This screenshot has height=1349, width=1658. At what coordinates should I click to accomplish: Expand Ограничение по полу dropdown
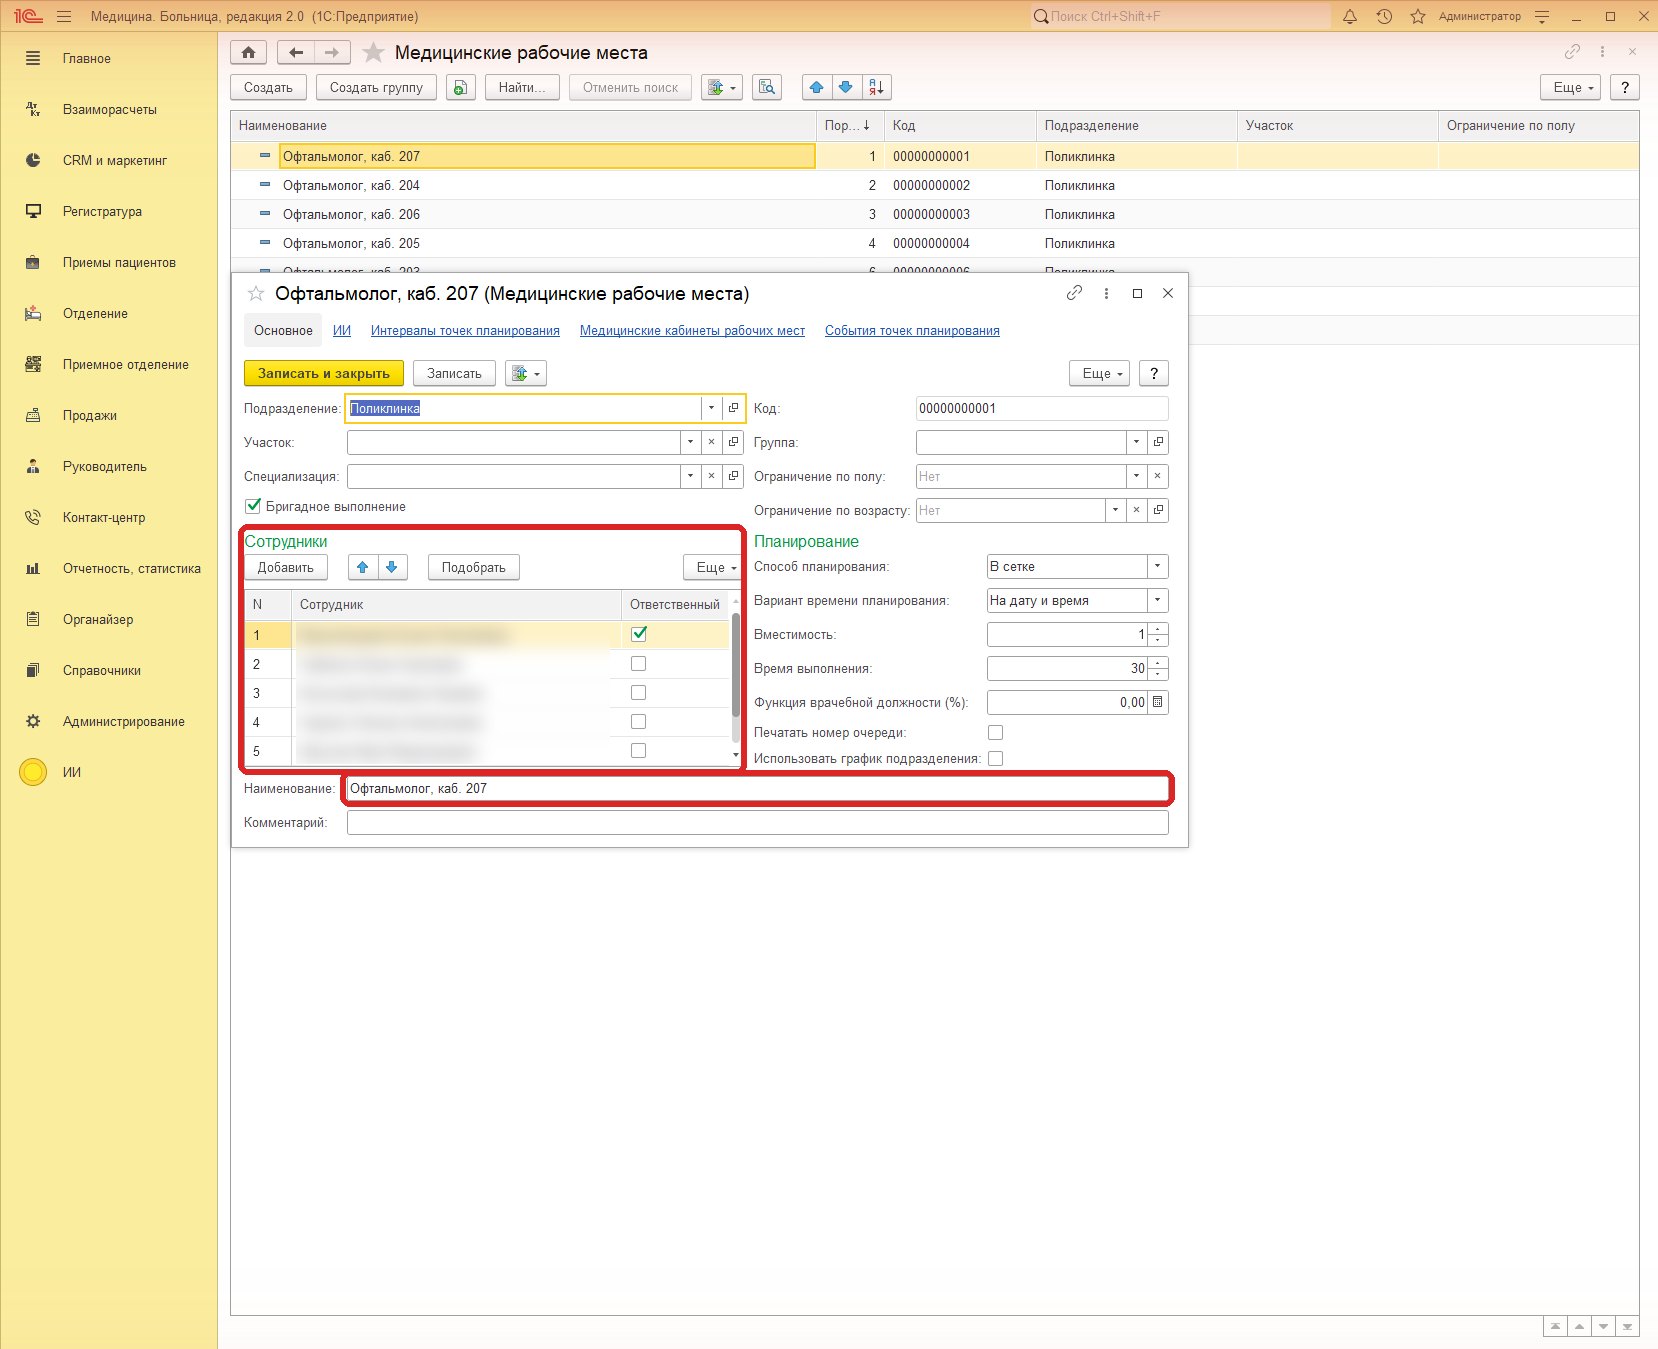1136,477
